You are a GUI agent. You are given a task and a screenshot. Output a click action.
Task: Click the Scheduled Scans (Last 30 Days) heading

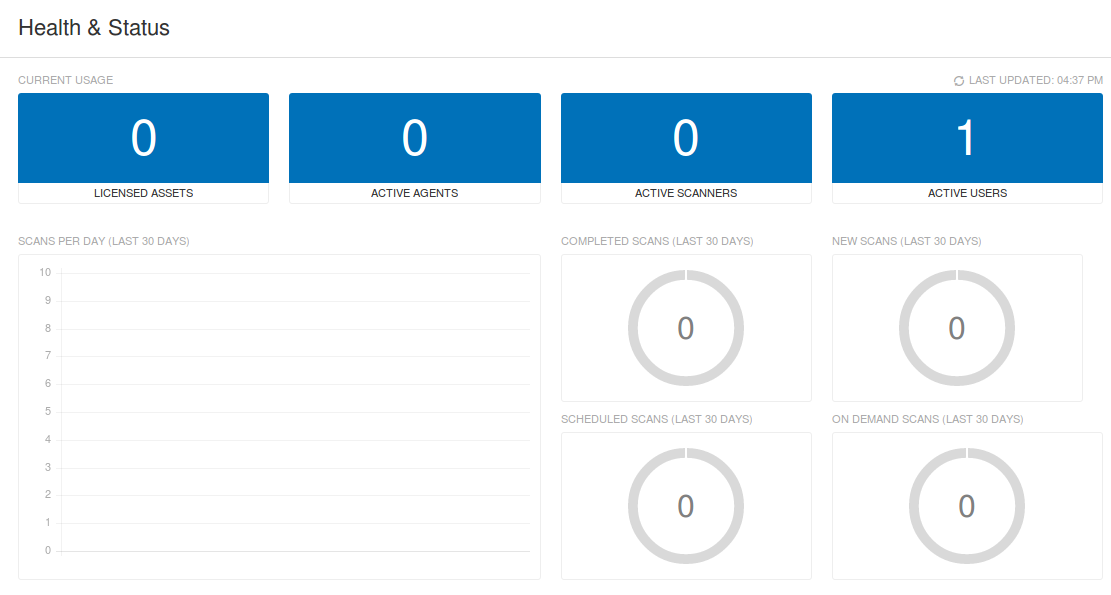click(x=657, y=419)
